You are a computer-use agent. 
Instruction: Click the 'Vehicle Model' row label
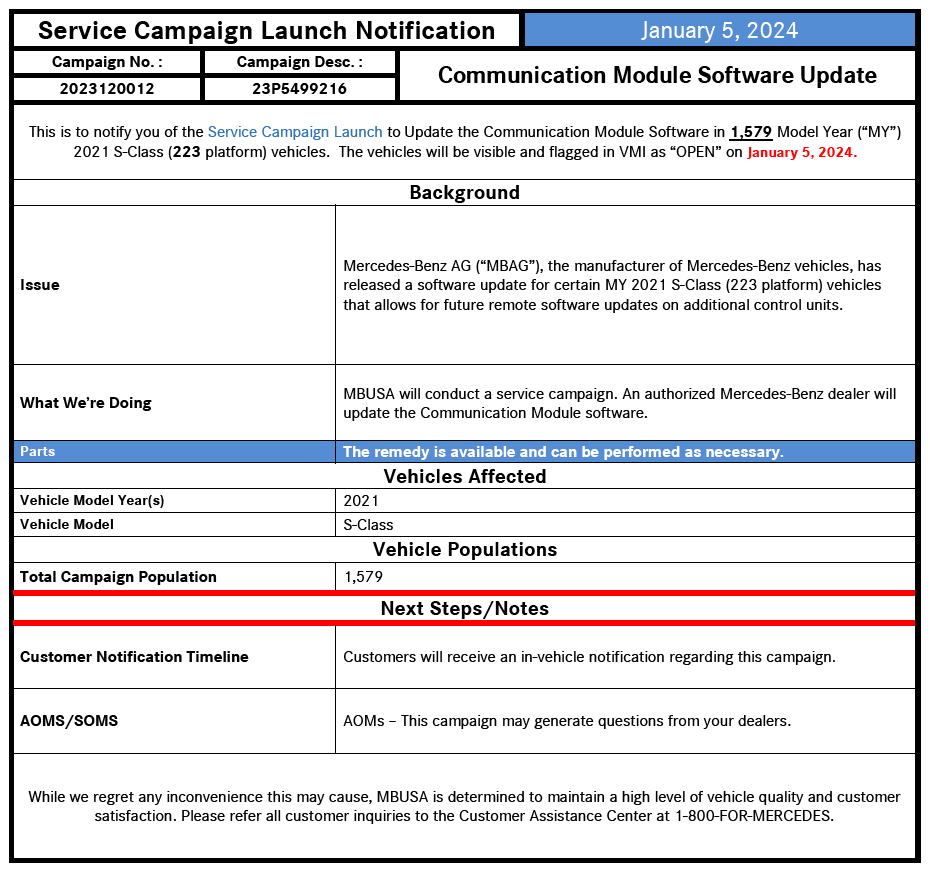click(66, 524)
